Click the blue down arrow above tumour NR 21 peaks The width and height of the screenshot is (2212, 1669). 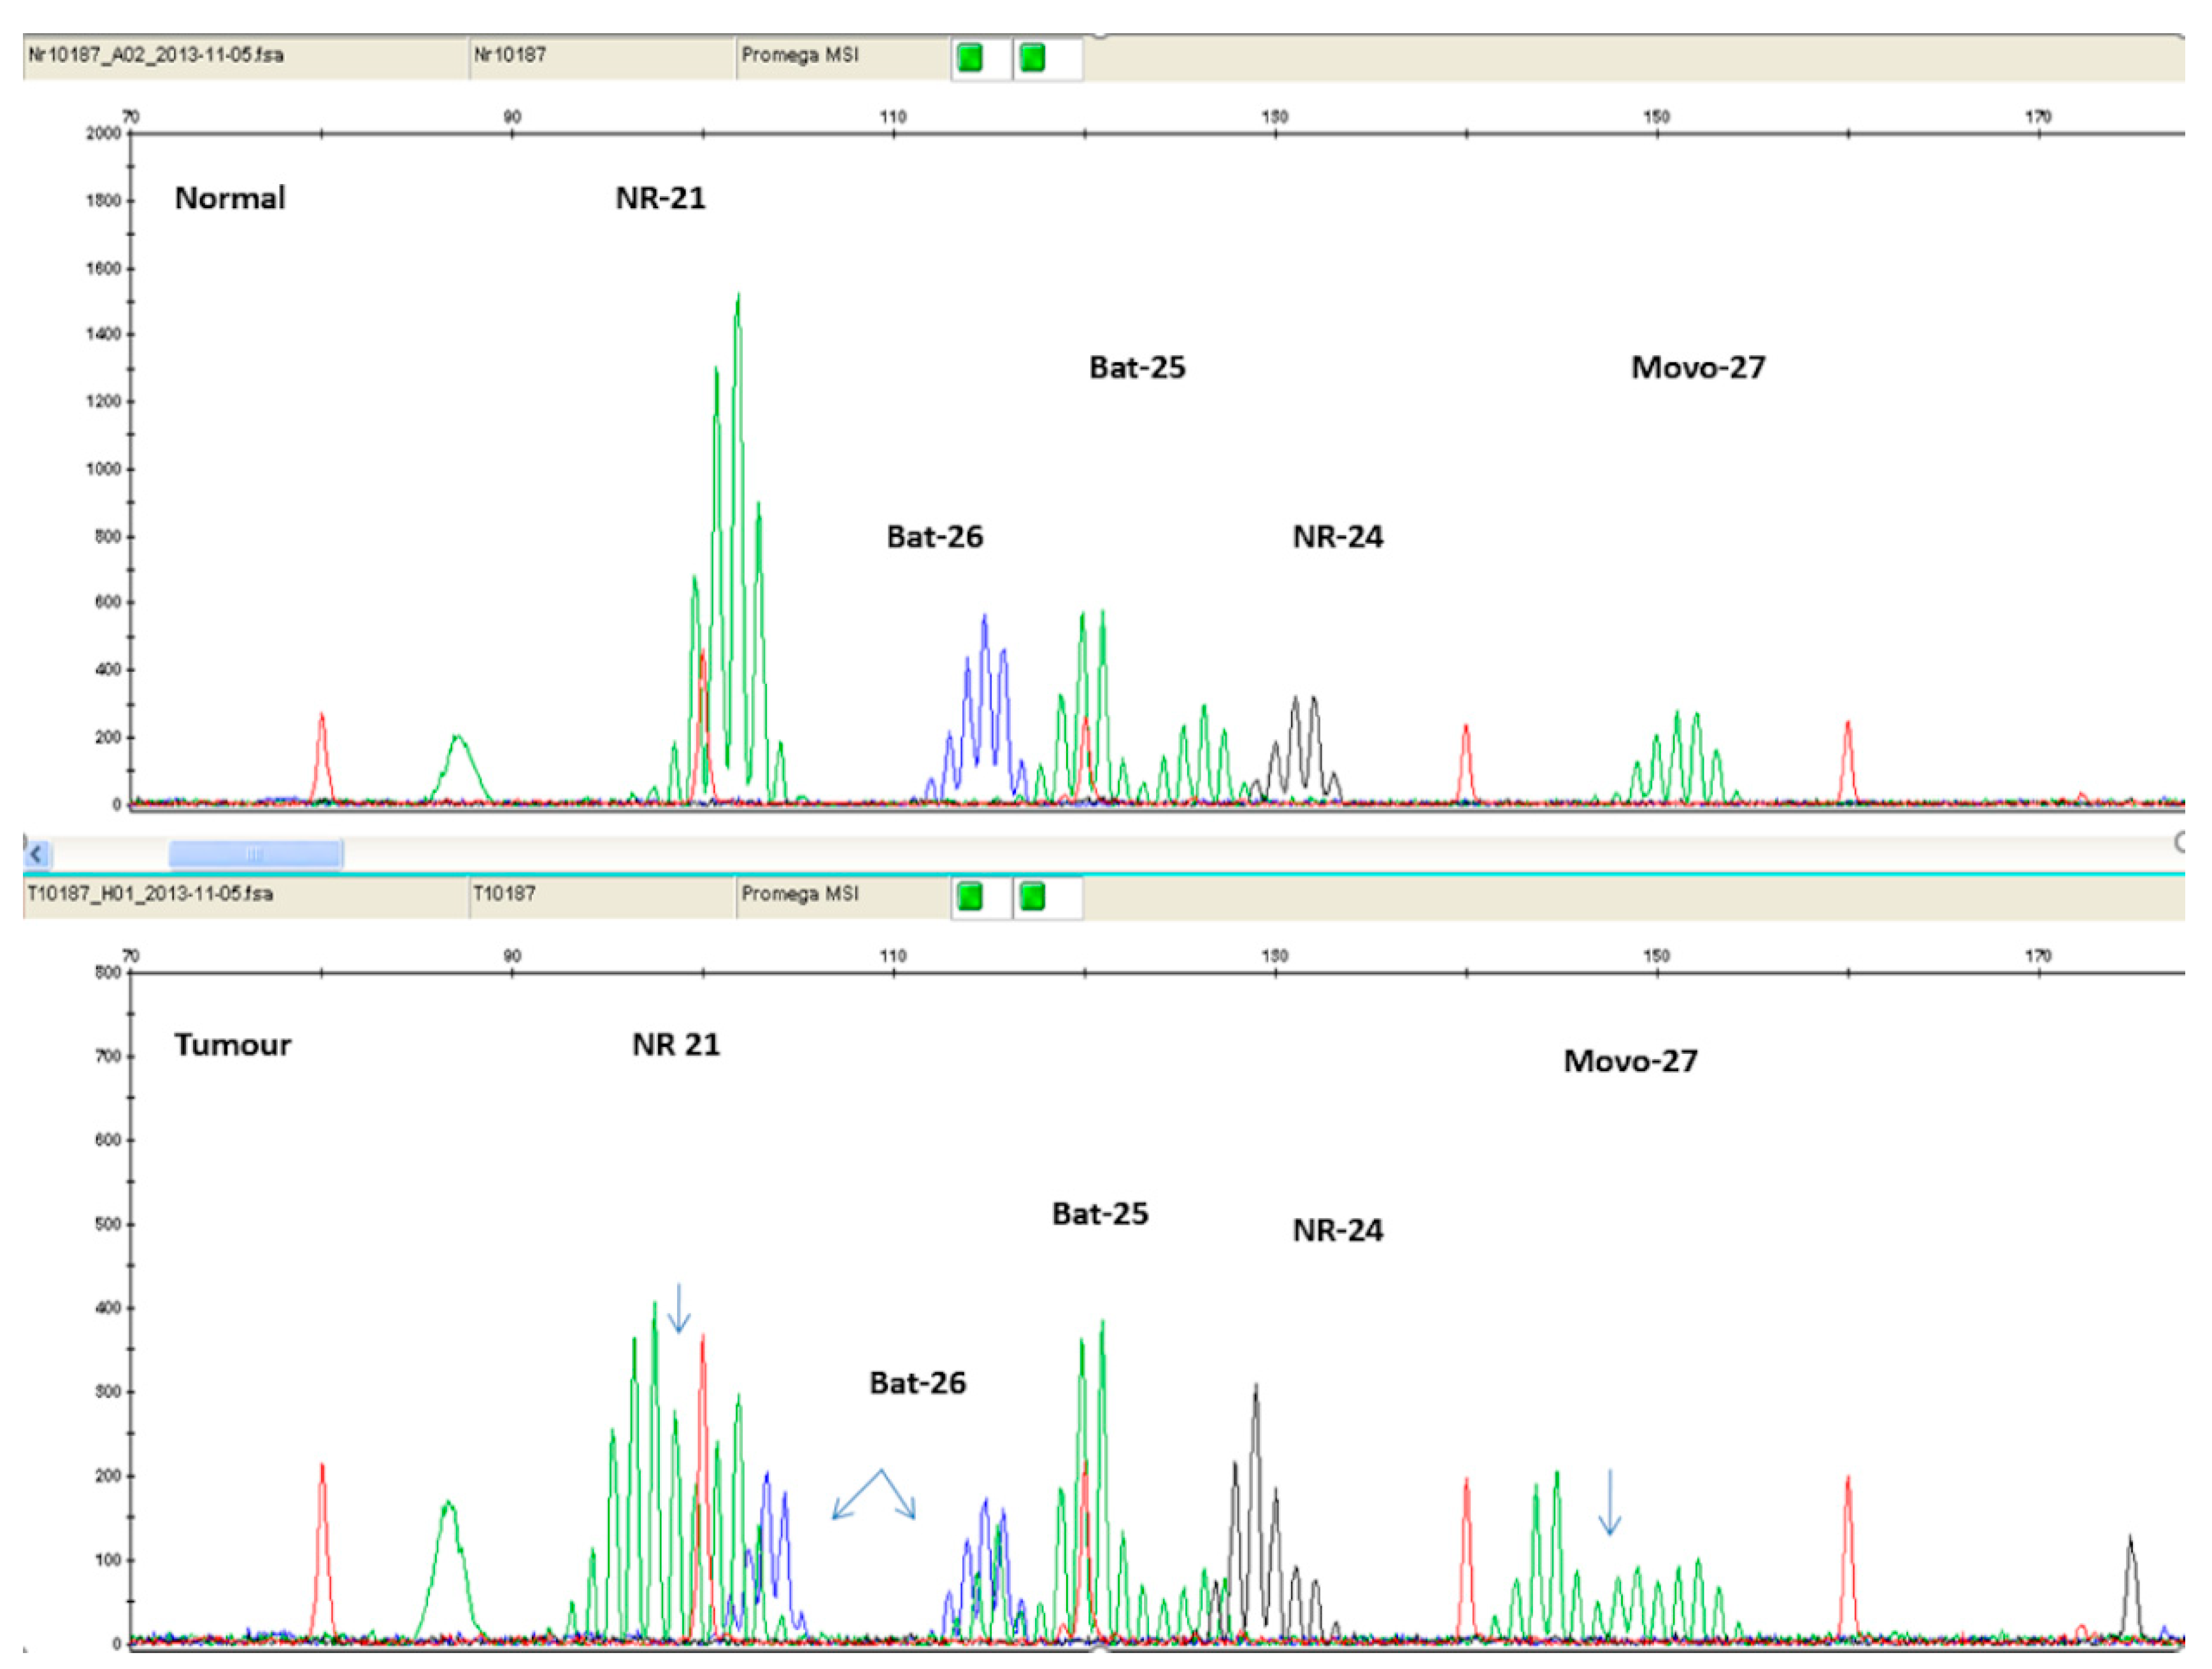(x=679, y=1308)
